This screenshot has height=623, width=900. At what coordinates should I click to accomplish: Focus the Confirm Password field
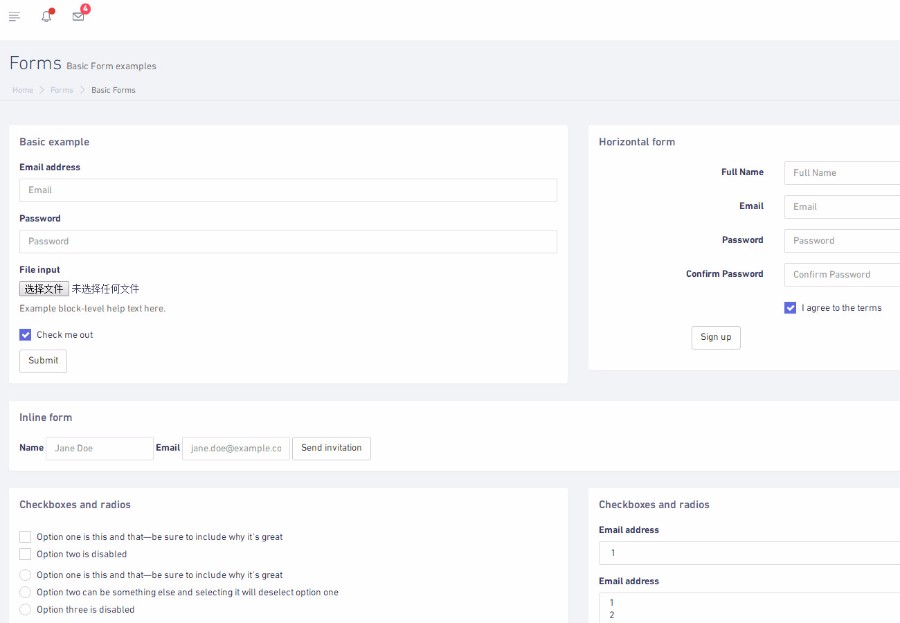842,274
